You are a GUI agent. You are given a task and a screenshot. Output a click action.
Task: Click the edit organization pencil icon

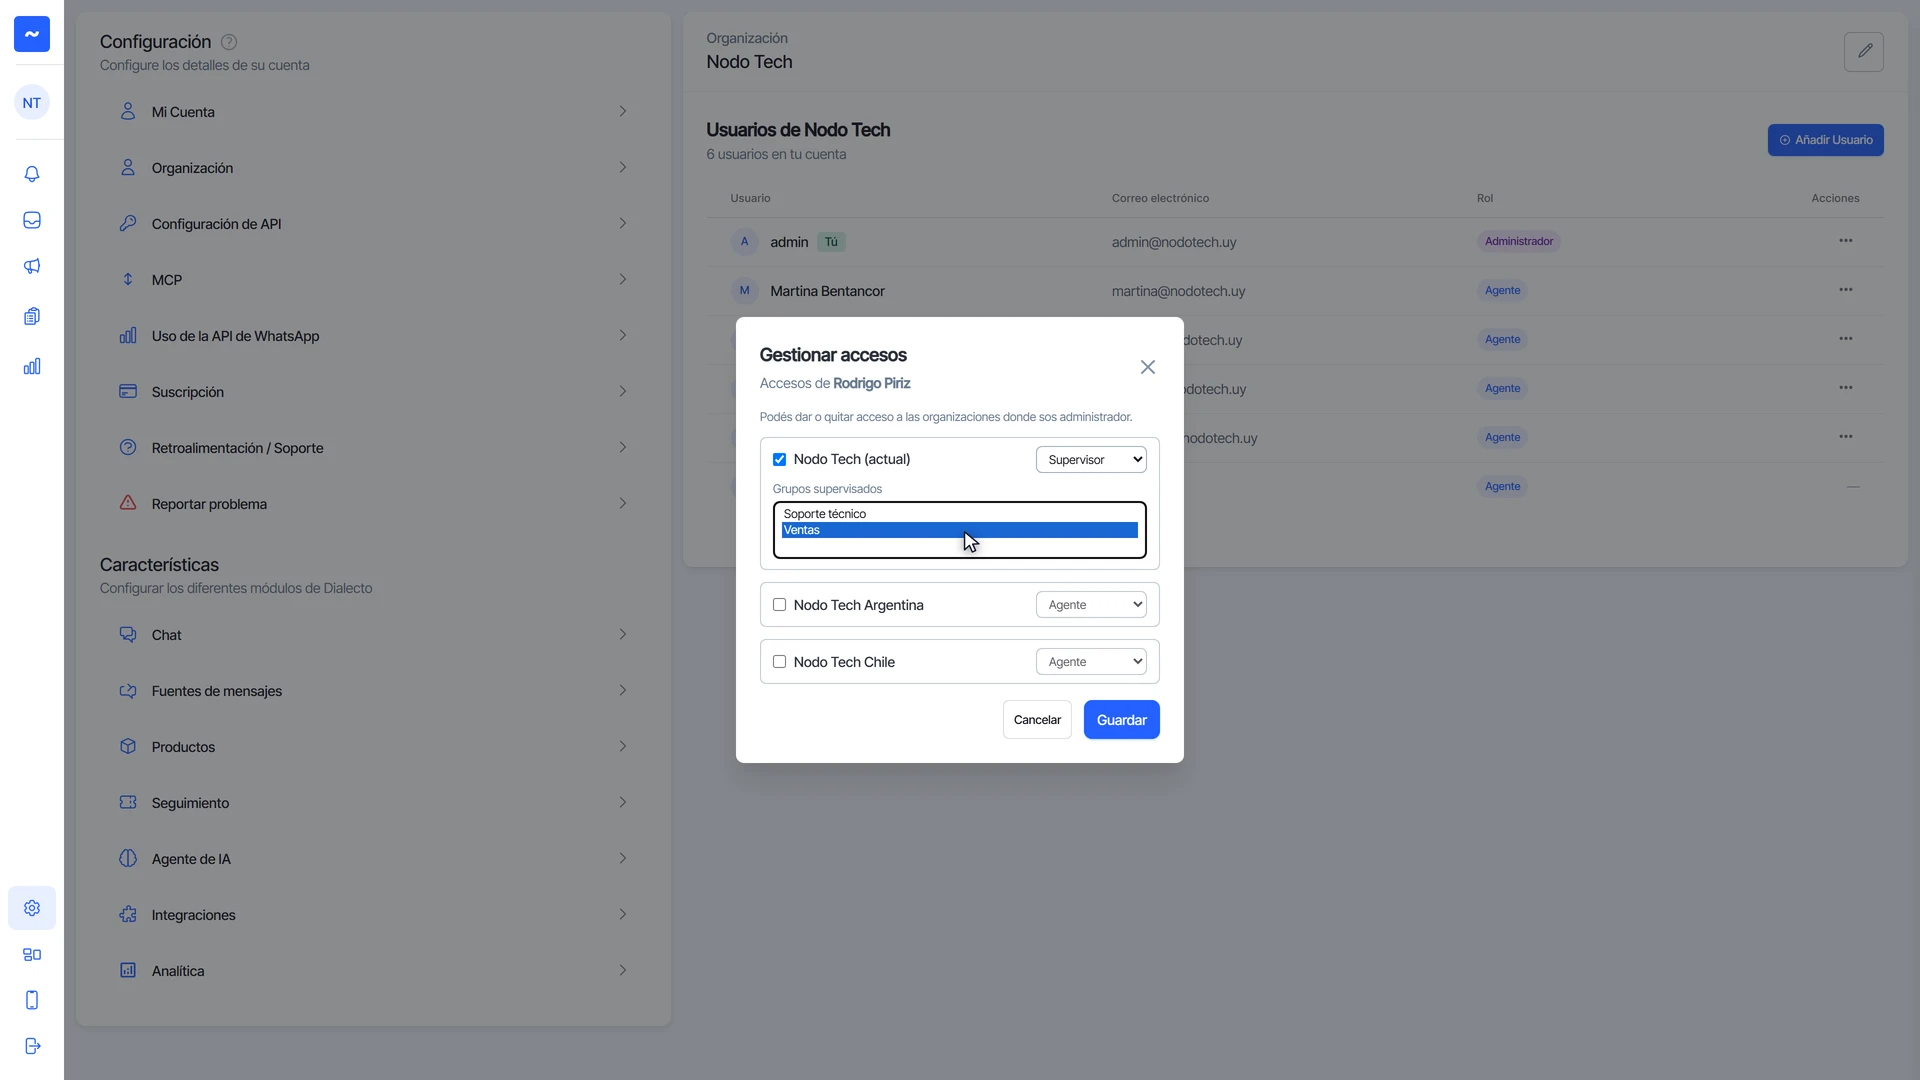click(1864, 51)
